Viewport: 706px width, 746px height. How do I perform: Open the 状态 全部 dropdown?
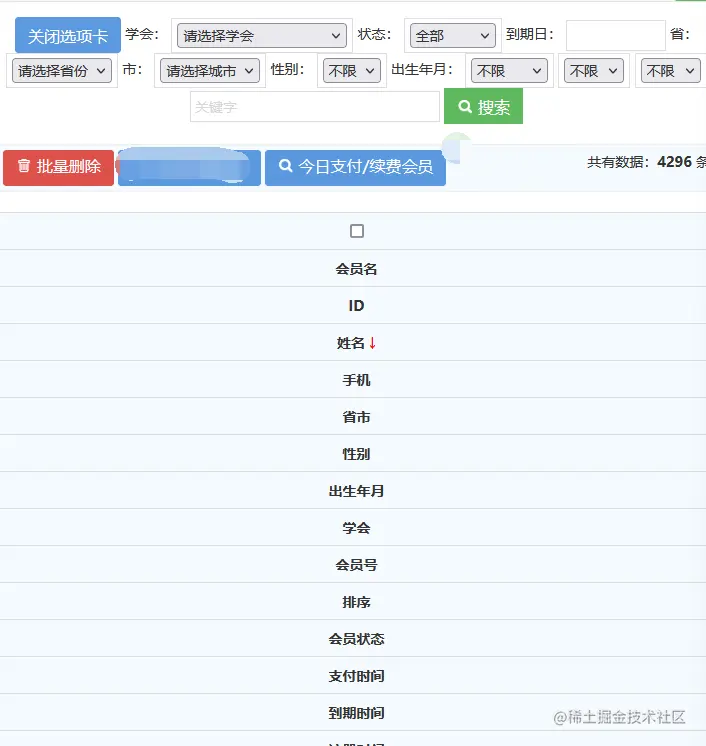452,36
